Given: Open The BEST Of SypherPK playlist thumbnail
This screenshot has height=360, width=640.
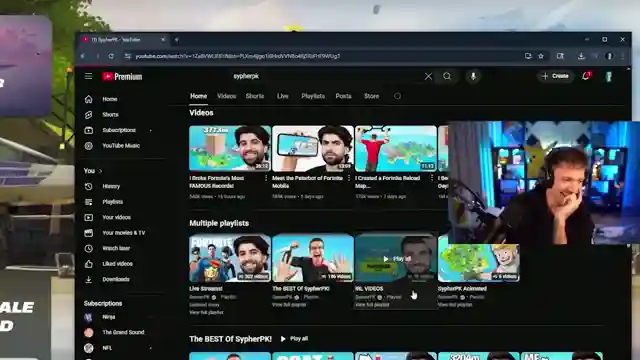Looking at the screenshot, I should (x=313, y=258).
